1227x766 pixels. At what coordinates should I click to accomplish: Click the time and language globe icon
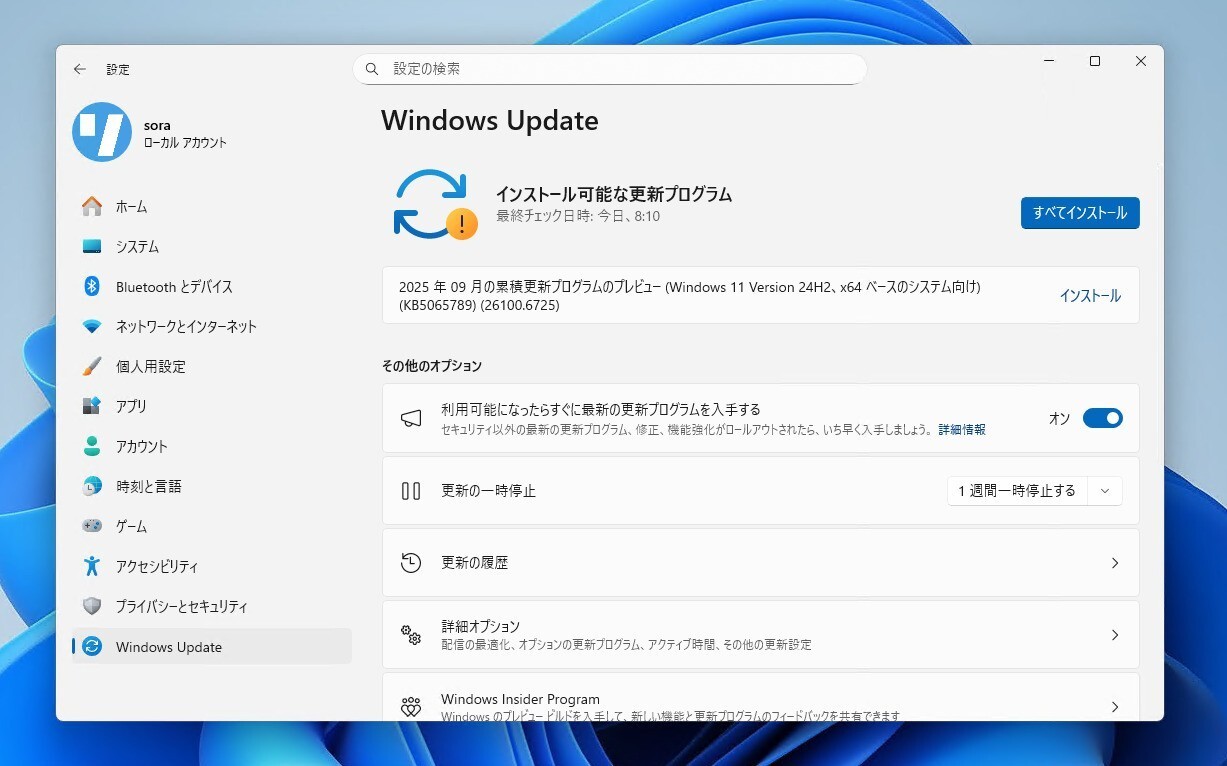click(x=92, y=486)
